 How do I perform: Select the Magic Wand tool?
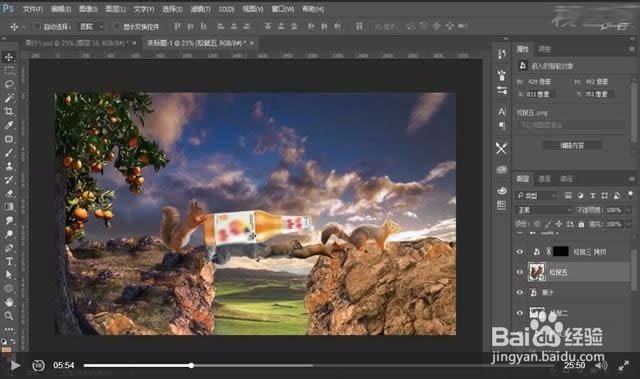coord(9,98)
